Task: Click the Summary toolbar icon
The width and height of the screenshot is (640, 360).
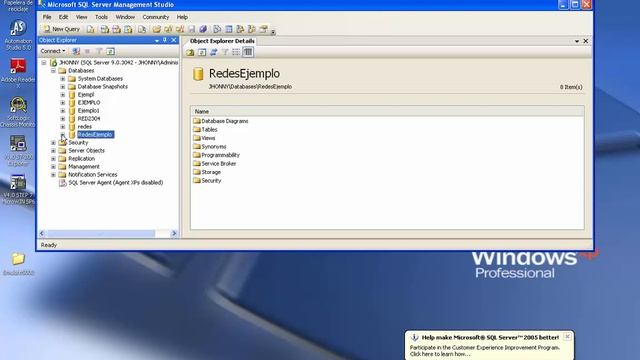Action: (229, 29)
